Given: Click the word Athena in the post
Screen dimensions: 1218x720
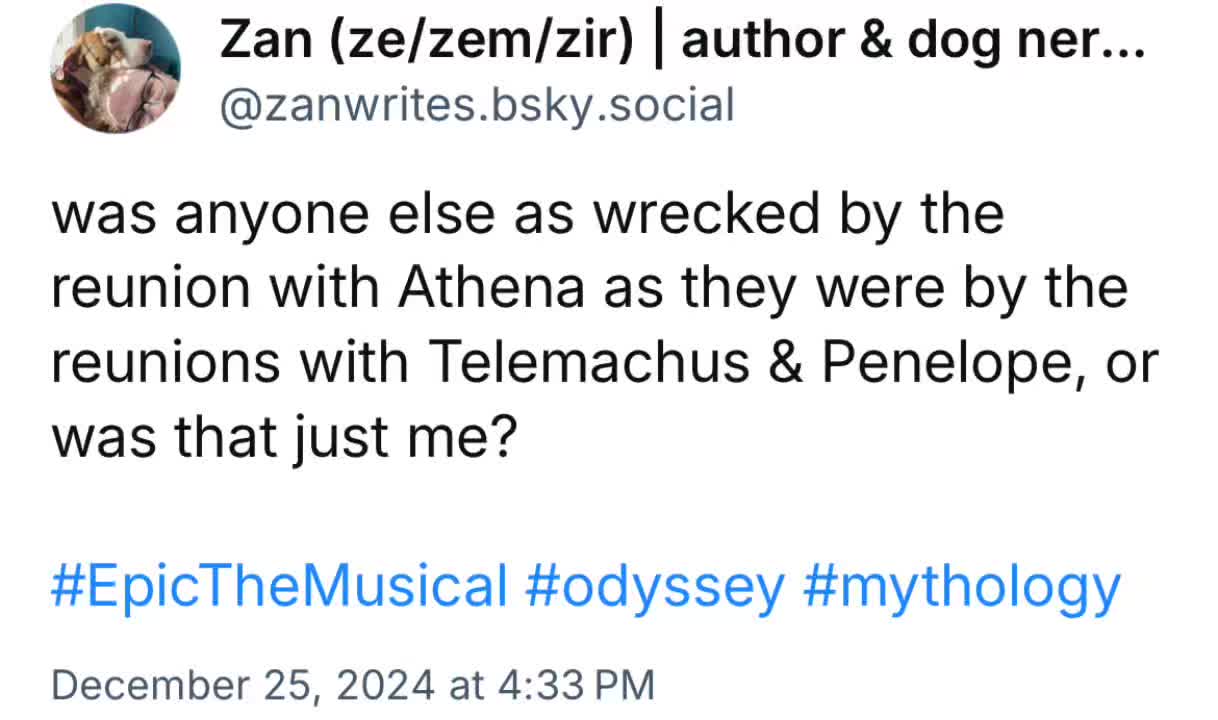Looking at the screenshot, I should [x=491, y=289].
